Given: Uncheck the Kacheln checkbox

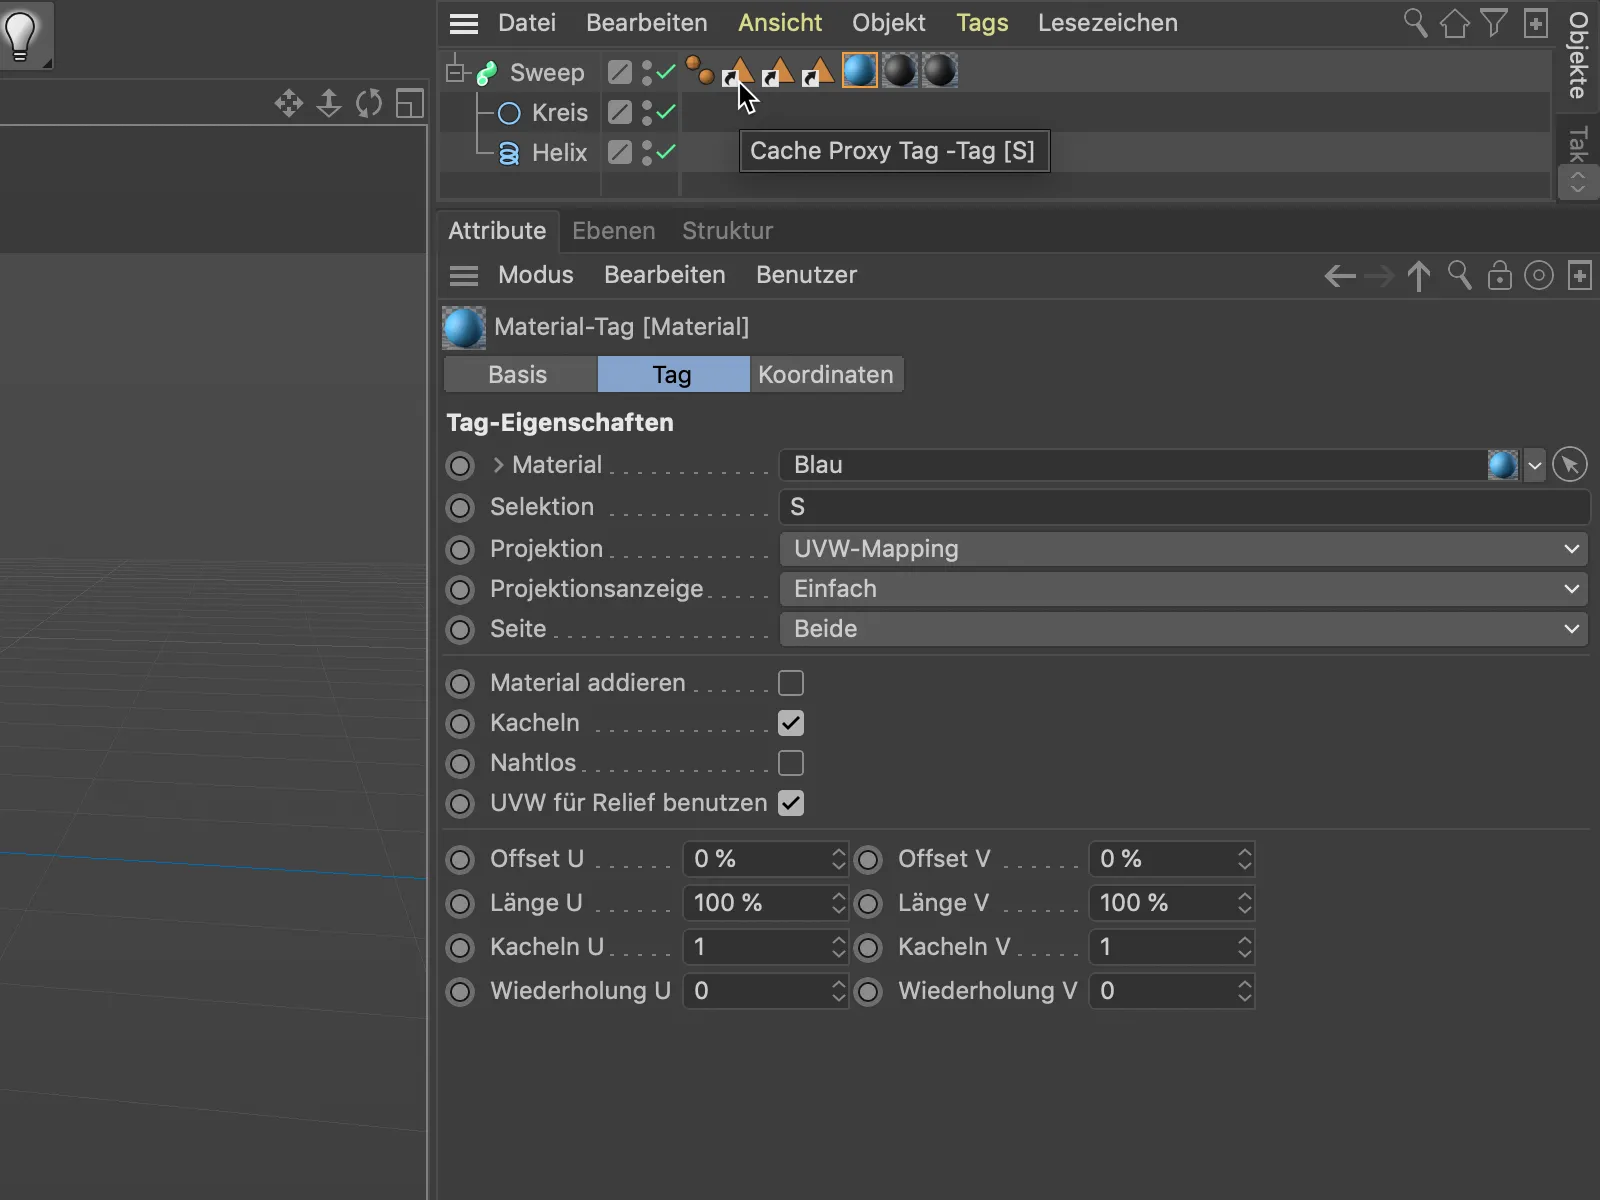Looking at the screenshot, I should tap(791, 723).
